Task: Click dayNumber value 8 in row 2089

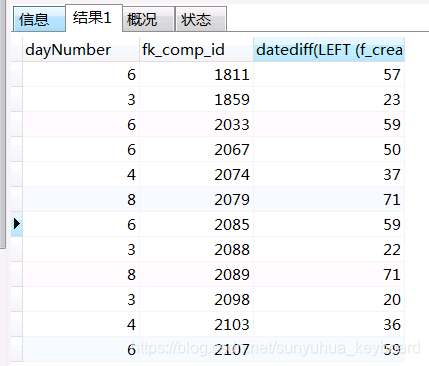Action: [x=81, y=274]
